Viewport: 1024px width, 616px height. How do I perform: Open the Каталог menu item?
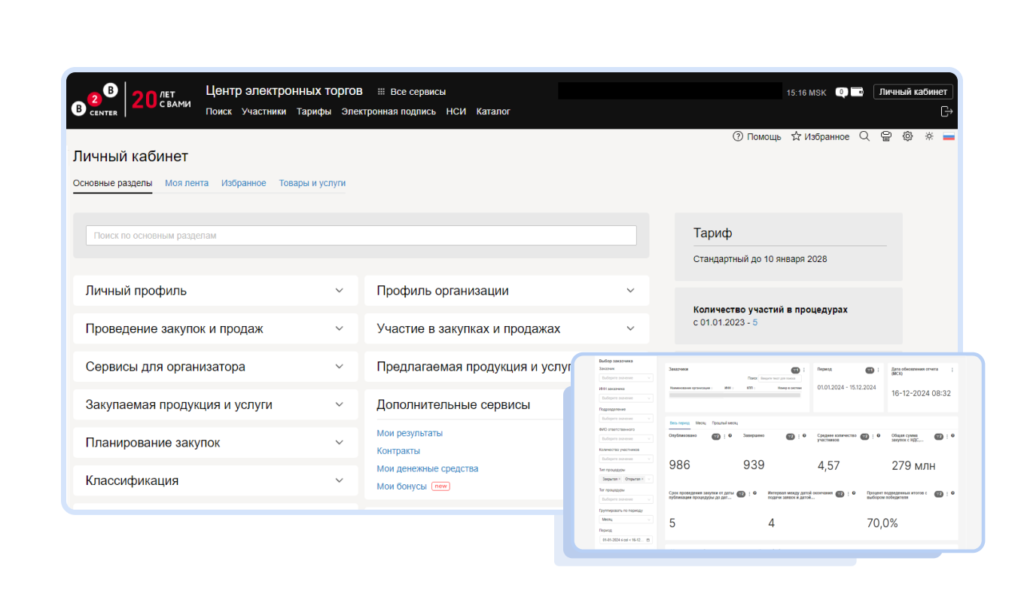pos(493,112)
